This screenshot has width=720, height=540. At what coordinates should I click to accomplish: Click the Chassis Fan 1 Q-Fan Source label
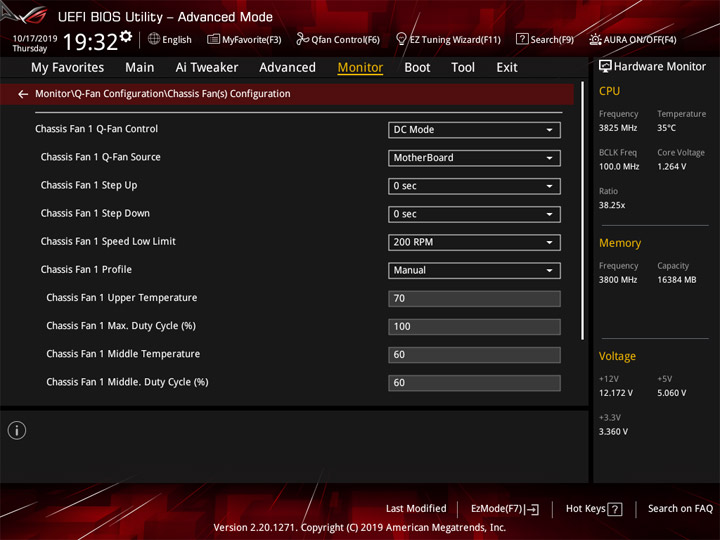click(101, 157)
